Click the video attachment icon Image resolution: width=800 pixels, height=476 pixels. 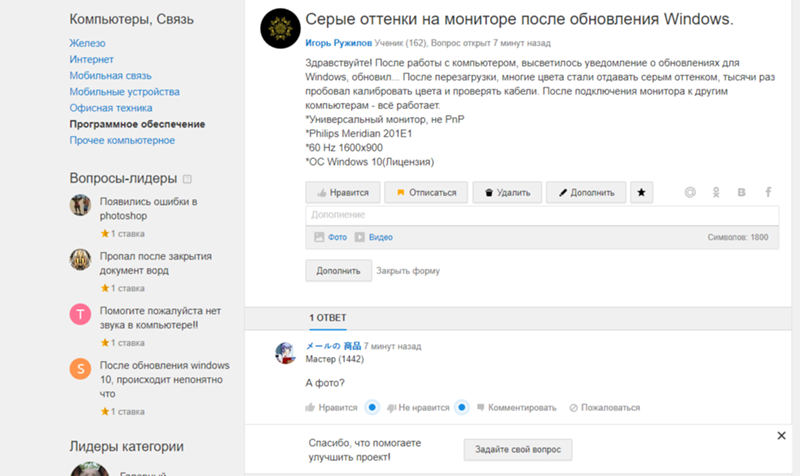click(x=360, y=237)
